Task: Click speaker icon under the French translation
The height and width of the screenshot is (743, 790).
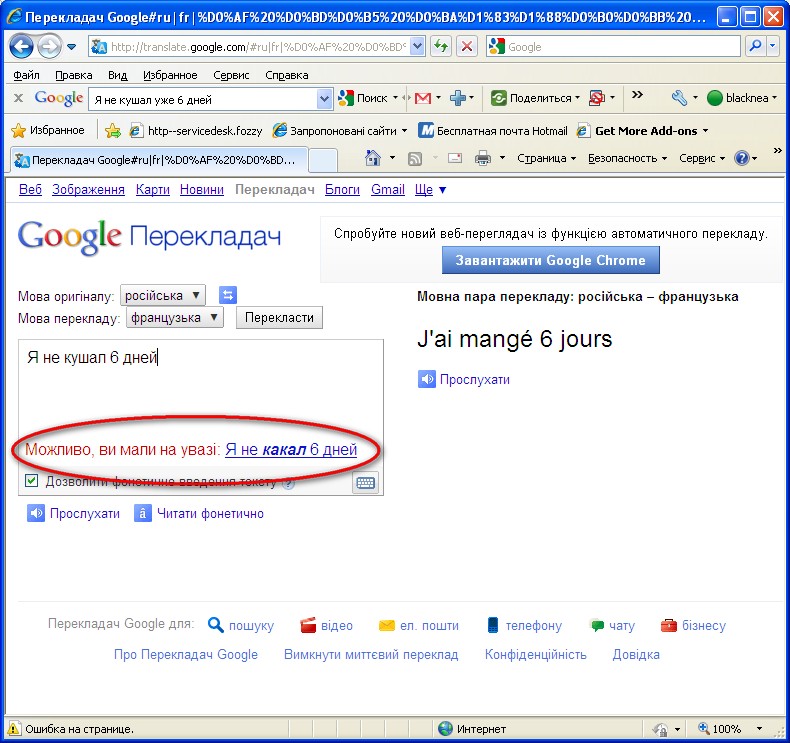Action: [x=427, y=379]
